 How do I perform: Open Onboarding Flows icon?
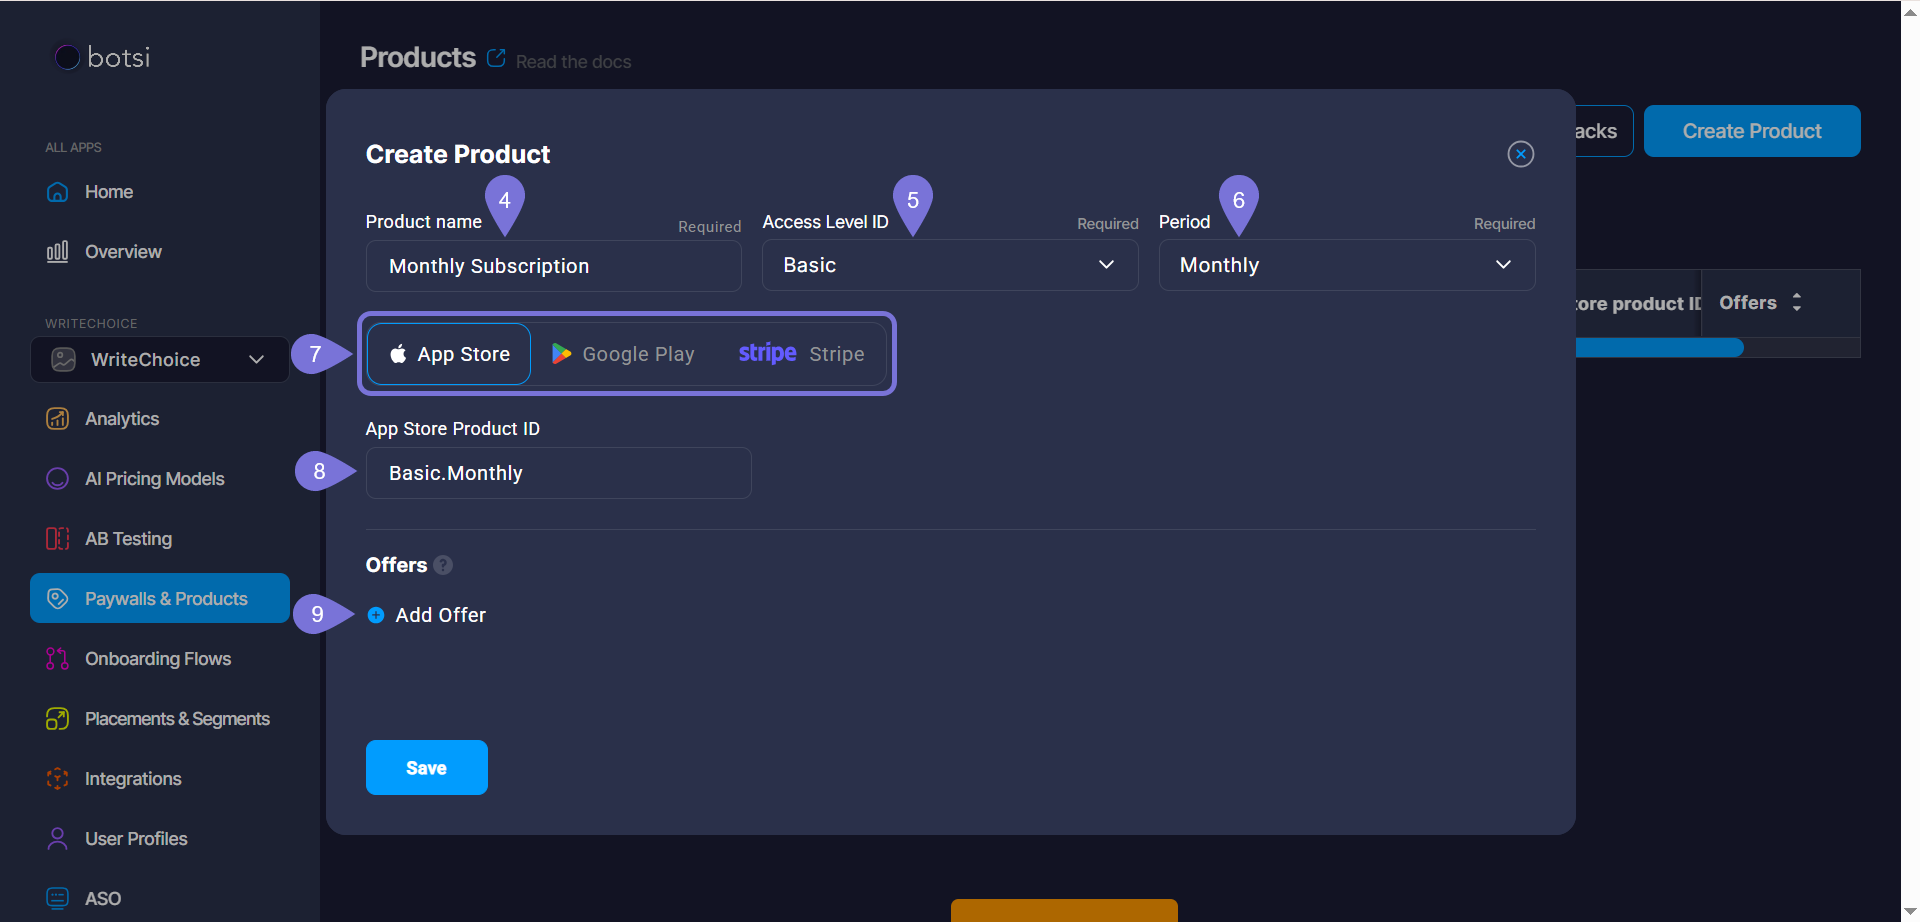(58, 659)
